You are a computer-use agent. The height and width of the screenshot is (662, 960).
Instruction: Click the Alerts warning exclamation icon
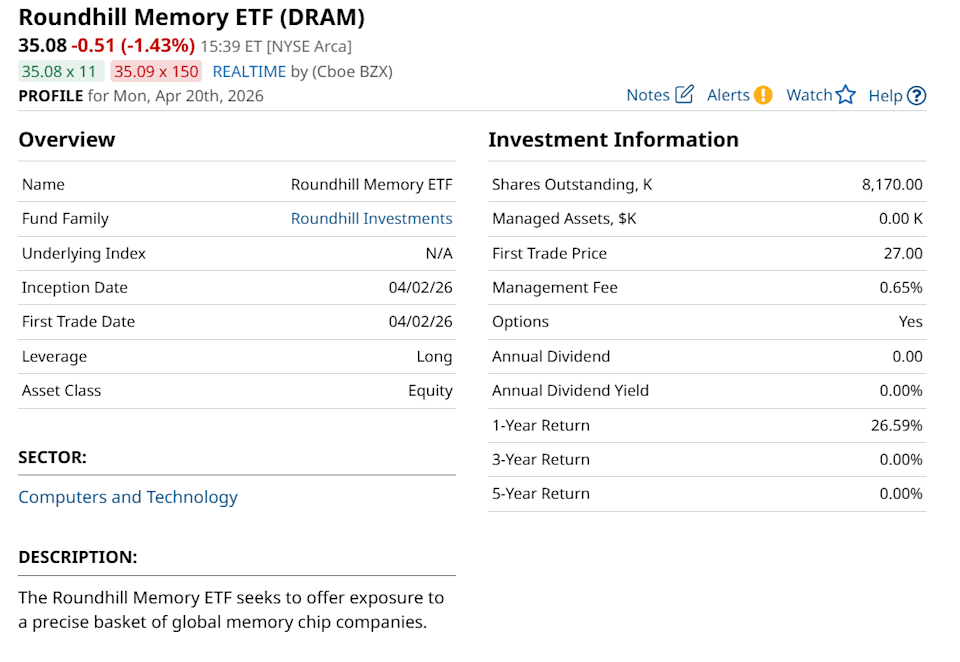pos(762,94)
